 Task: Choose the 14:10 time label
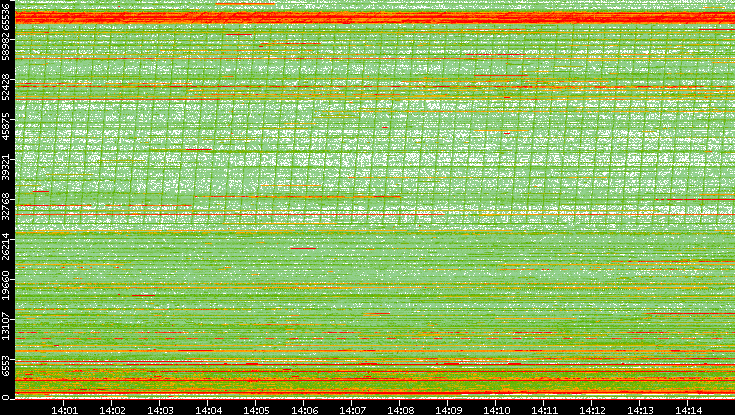pyautogui.click(x=496, y=410)
